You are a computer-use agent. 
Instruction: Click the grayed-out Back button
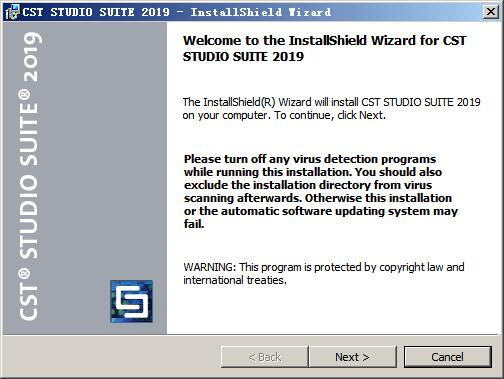pyautogui.click(x=265, y=357)
